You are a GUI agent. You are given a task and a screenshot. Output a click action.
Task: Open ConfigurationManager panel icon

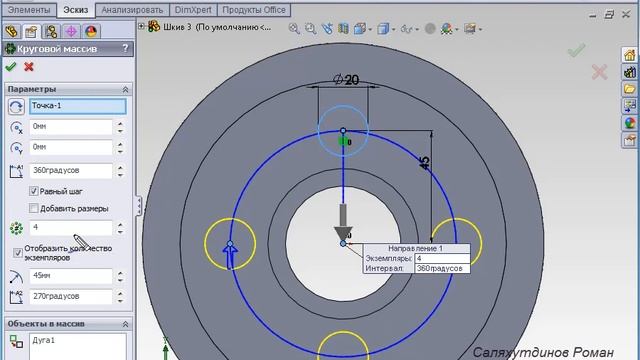(x=51, y=31)
